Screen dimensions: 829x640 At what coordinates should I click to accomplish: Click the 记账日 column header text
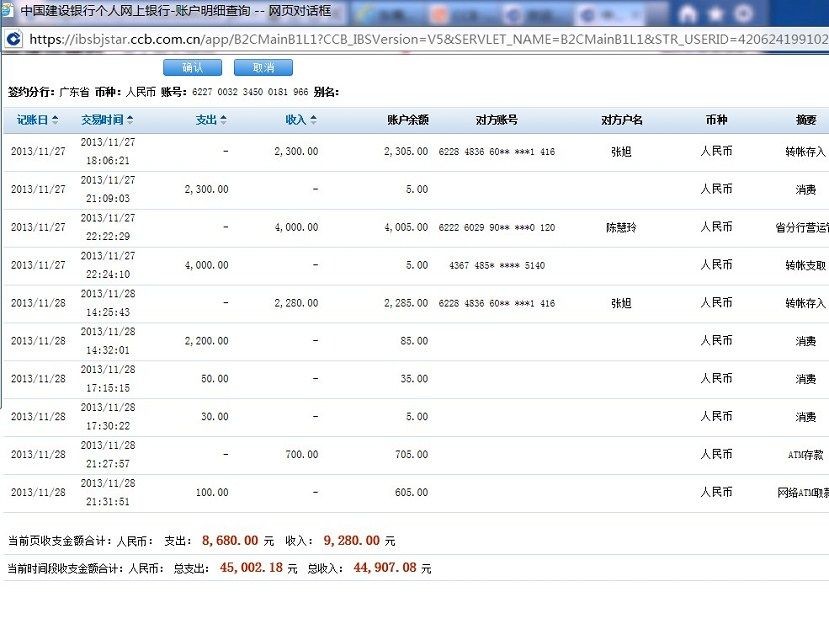pyautogui.click(x=32, y=120)
